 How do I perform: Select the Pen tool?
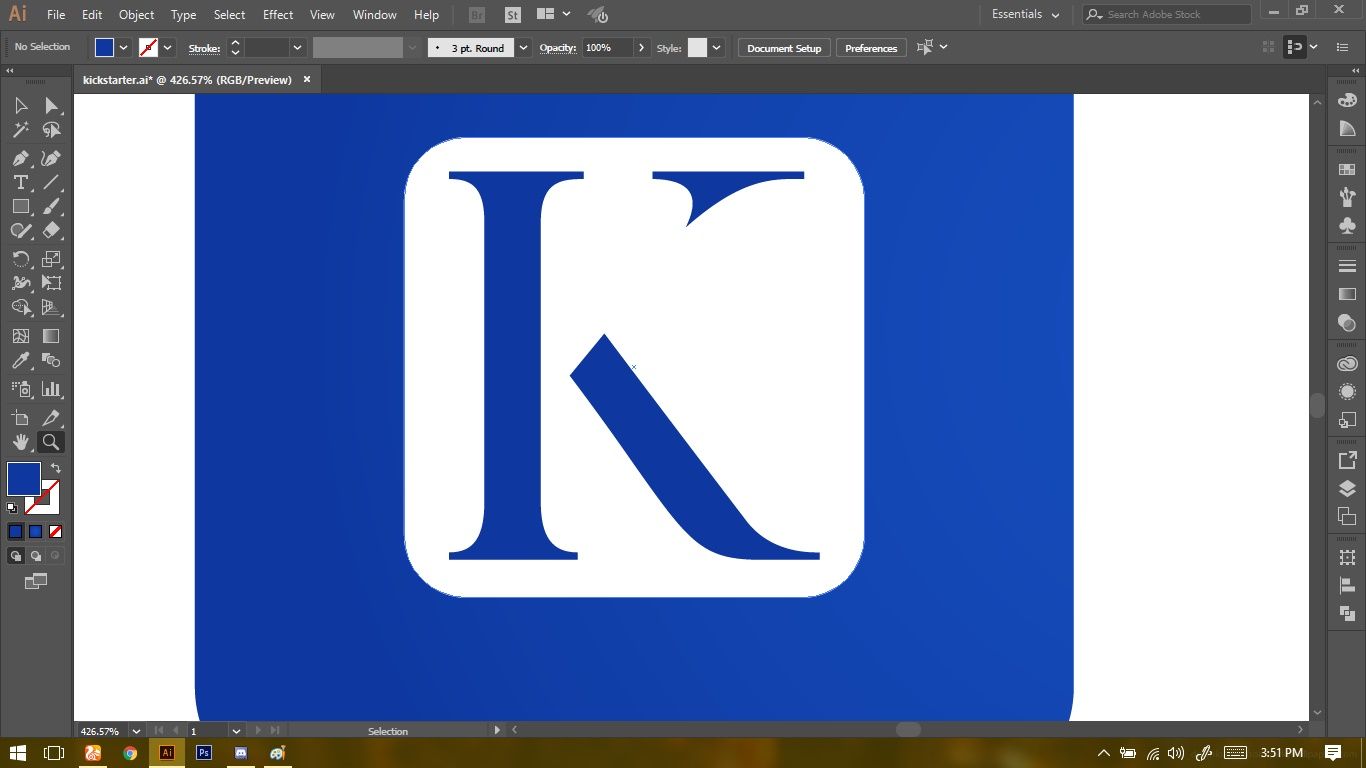20,158
